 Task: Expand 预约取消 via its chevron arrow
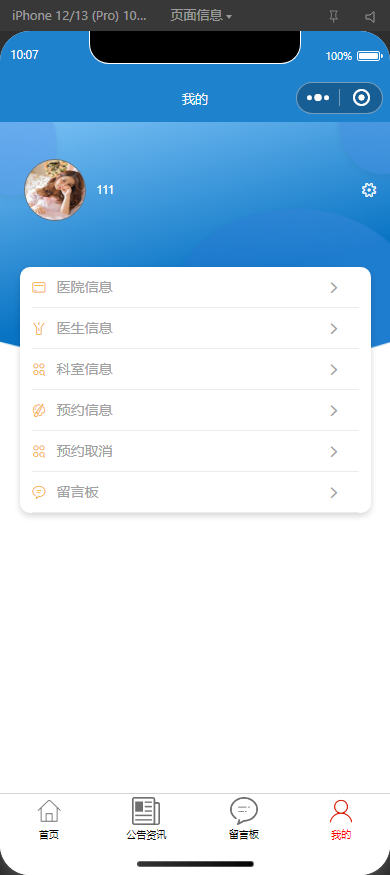334,451
